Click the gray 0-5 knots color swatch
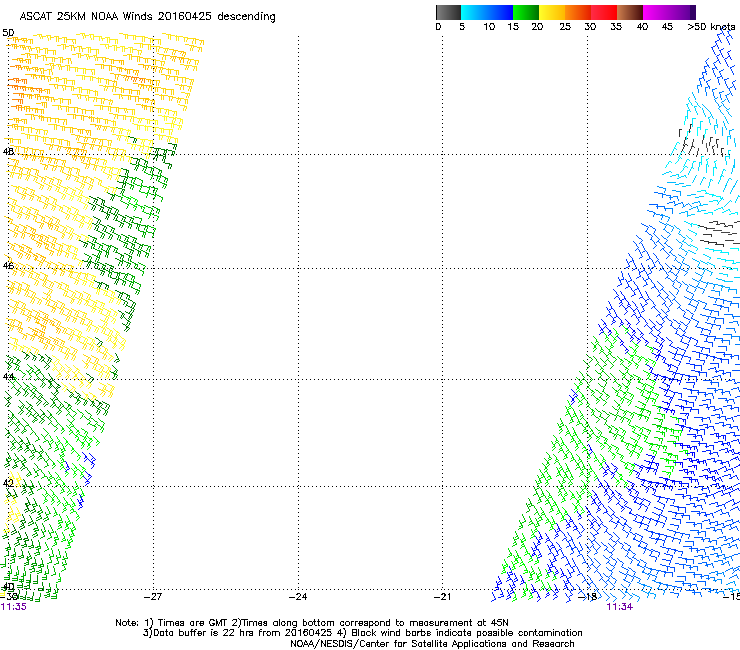 [448, 12]
